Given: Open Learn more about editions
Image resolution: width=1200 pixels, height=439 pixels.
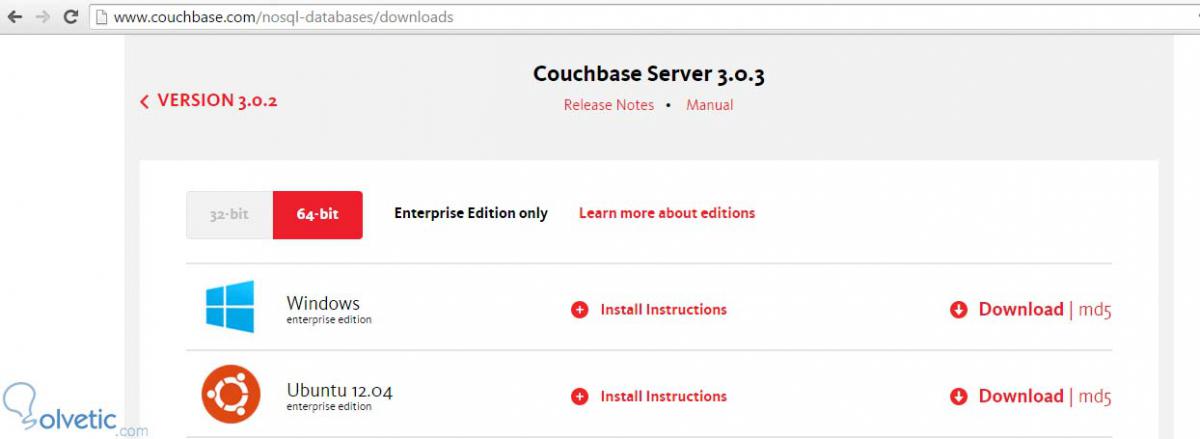Looking at the screenshot, I should point(667,213).
